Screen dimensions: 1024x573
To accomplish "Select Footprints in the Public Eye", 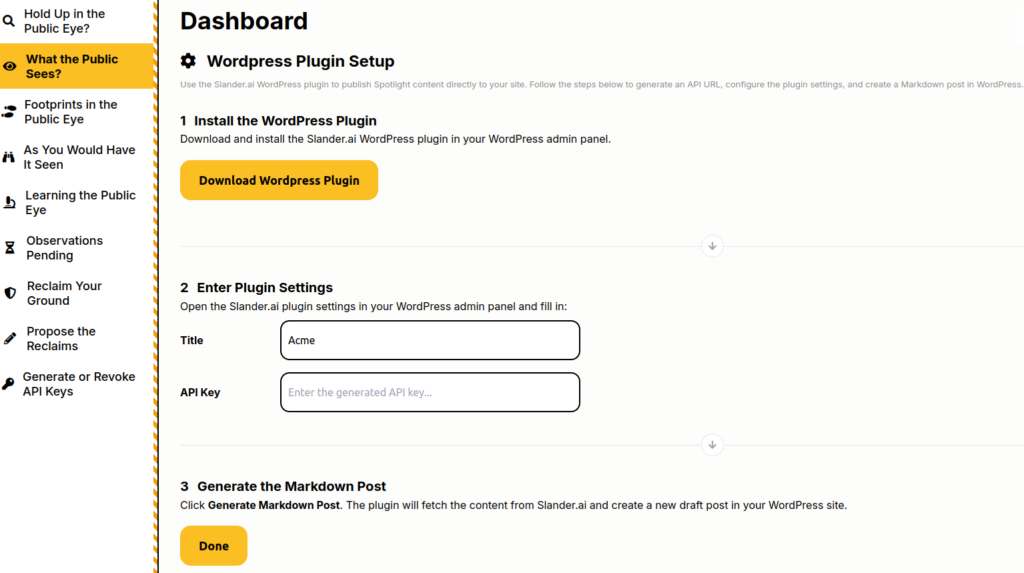I will [x=70, y=112].
